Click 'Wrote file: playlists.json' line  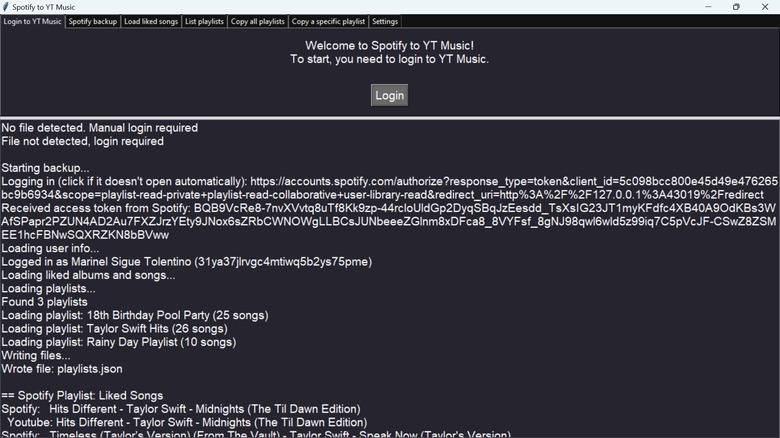point(62,369)
